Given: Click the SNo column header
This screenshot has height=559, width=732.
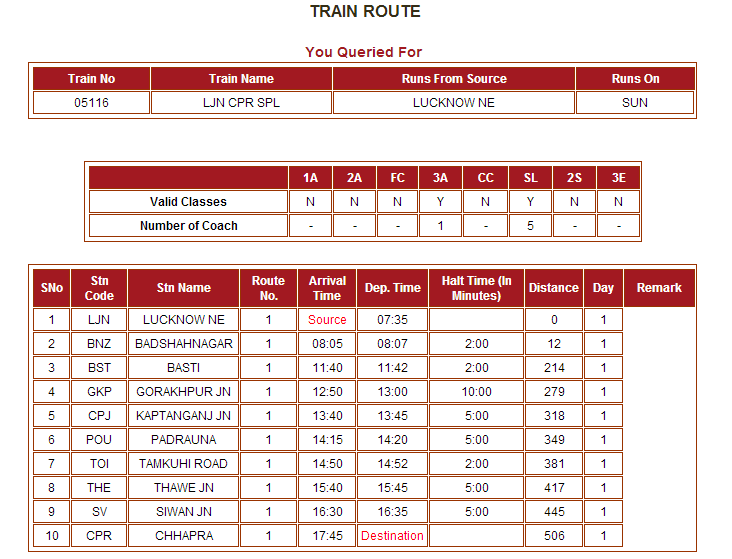Looking at the screenshot, I should click(x=51, y=288).
